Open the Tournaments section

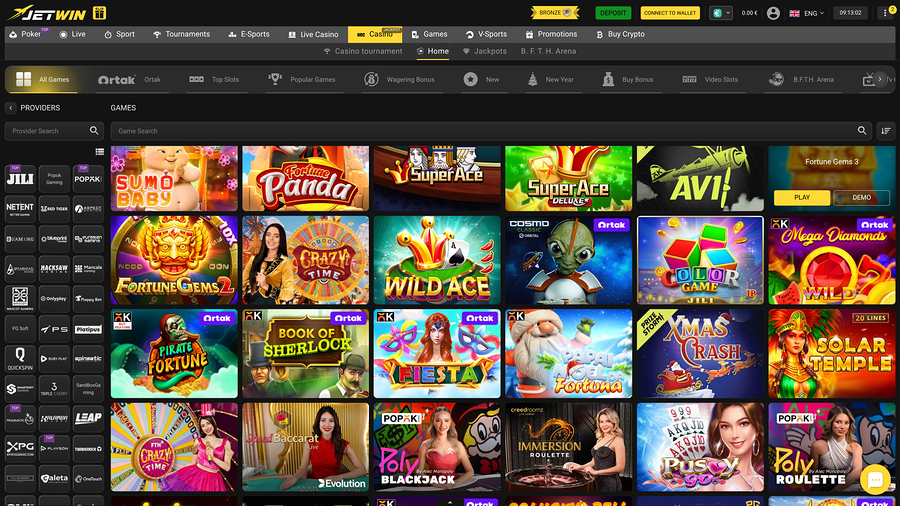tap(181, 34)
